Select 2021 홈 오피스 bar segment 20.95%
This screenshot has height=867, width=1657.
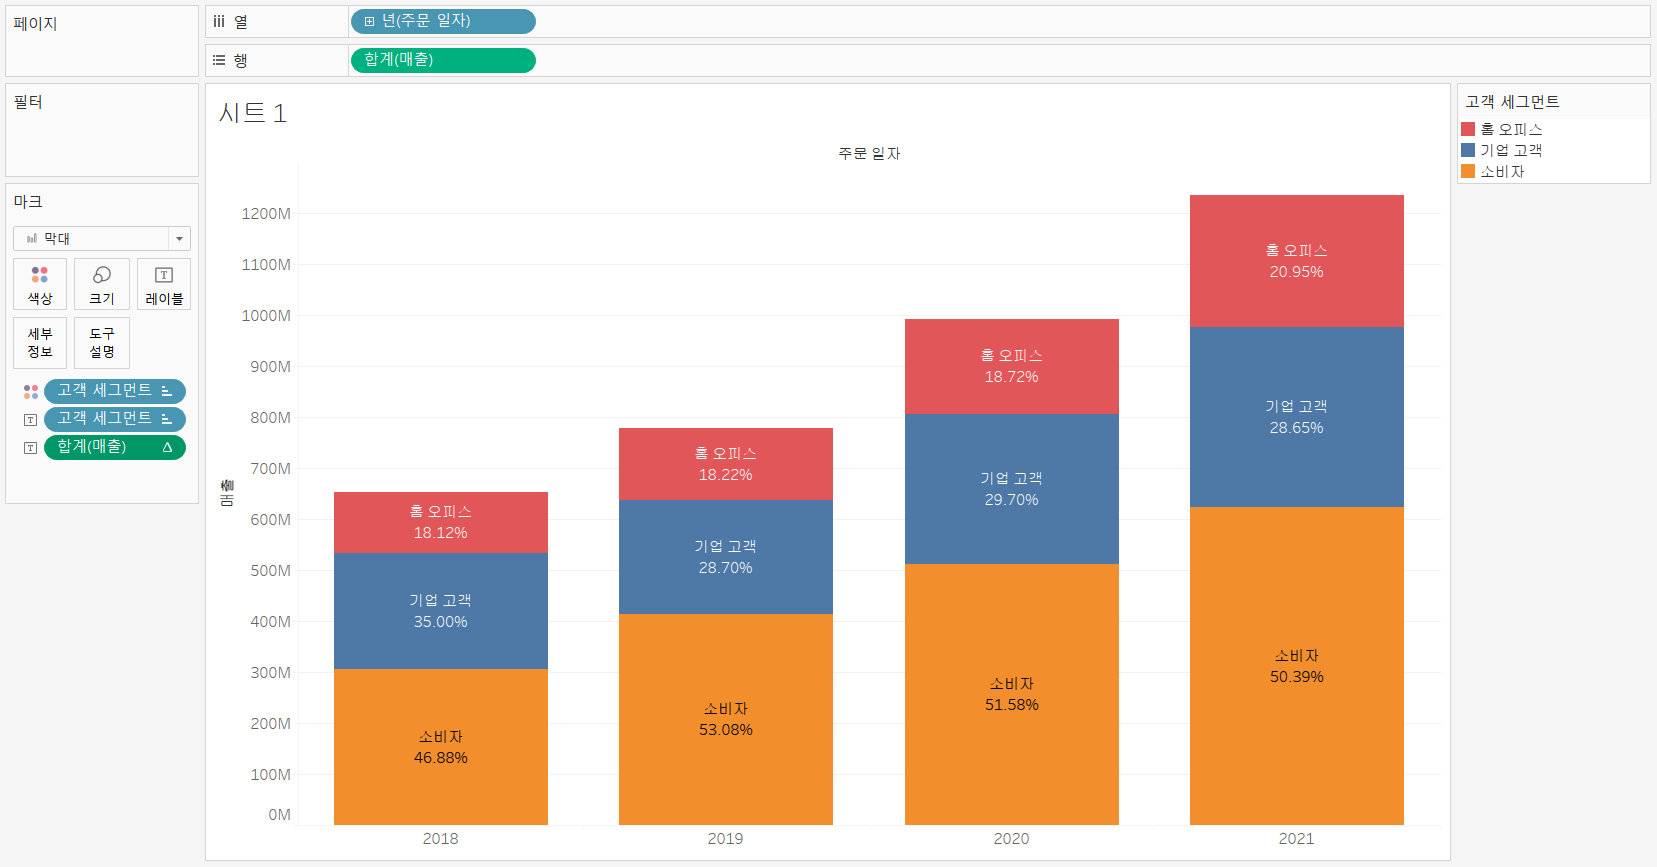tap(1297, 261)
